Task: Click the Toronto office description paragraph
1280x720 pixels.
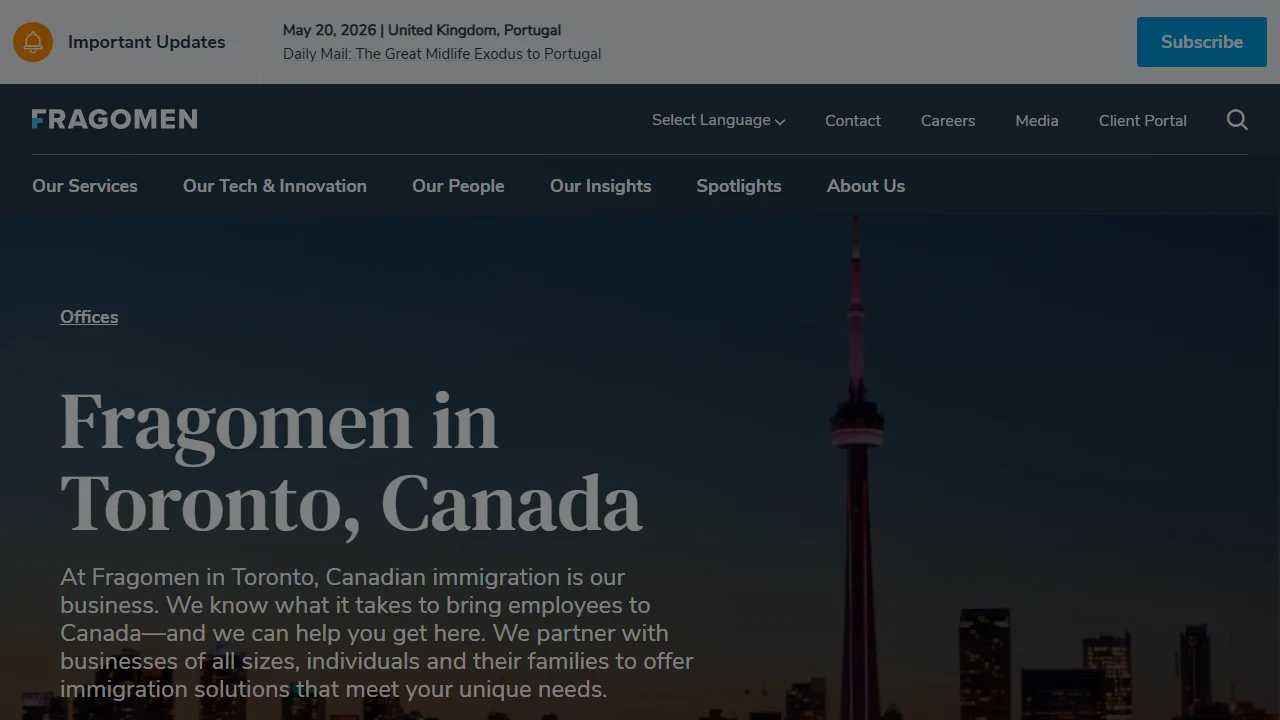Action: [x=377, y=633]
